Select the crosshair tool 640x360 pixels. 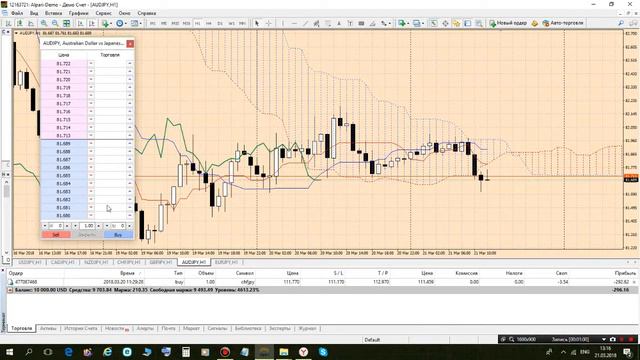coord(269,23)
